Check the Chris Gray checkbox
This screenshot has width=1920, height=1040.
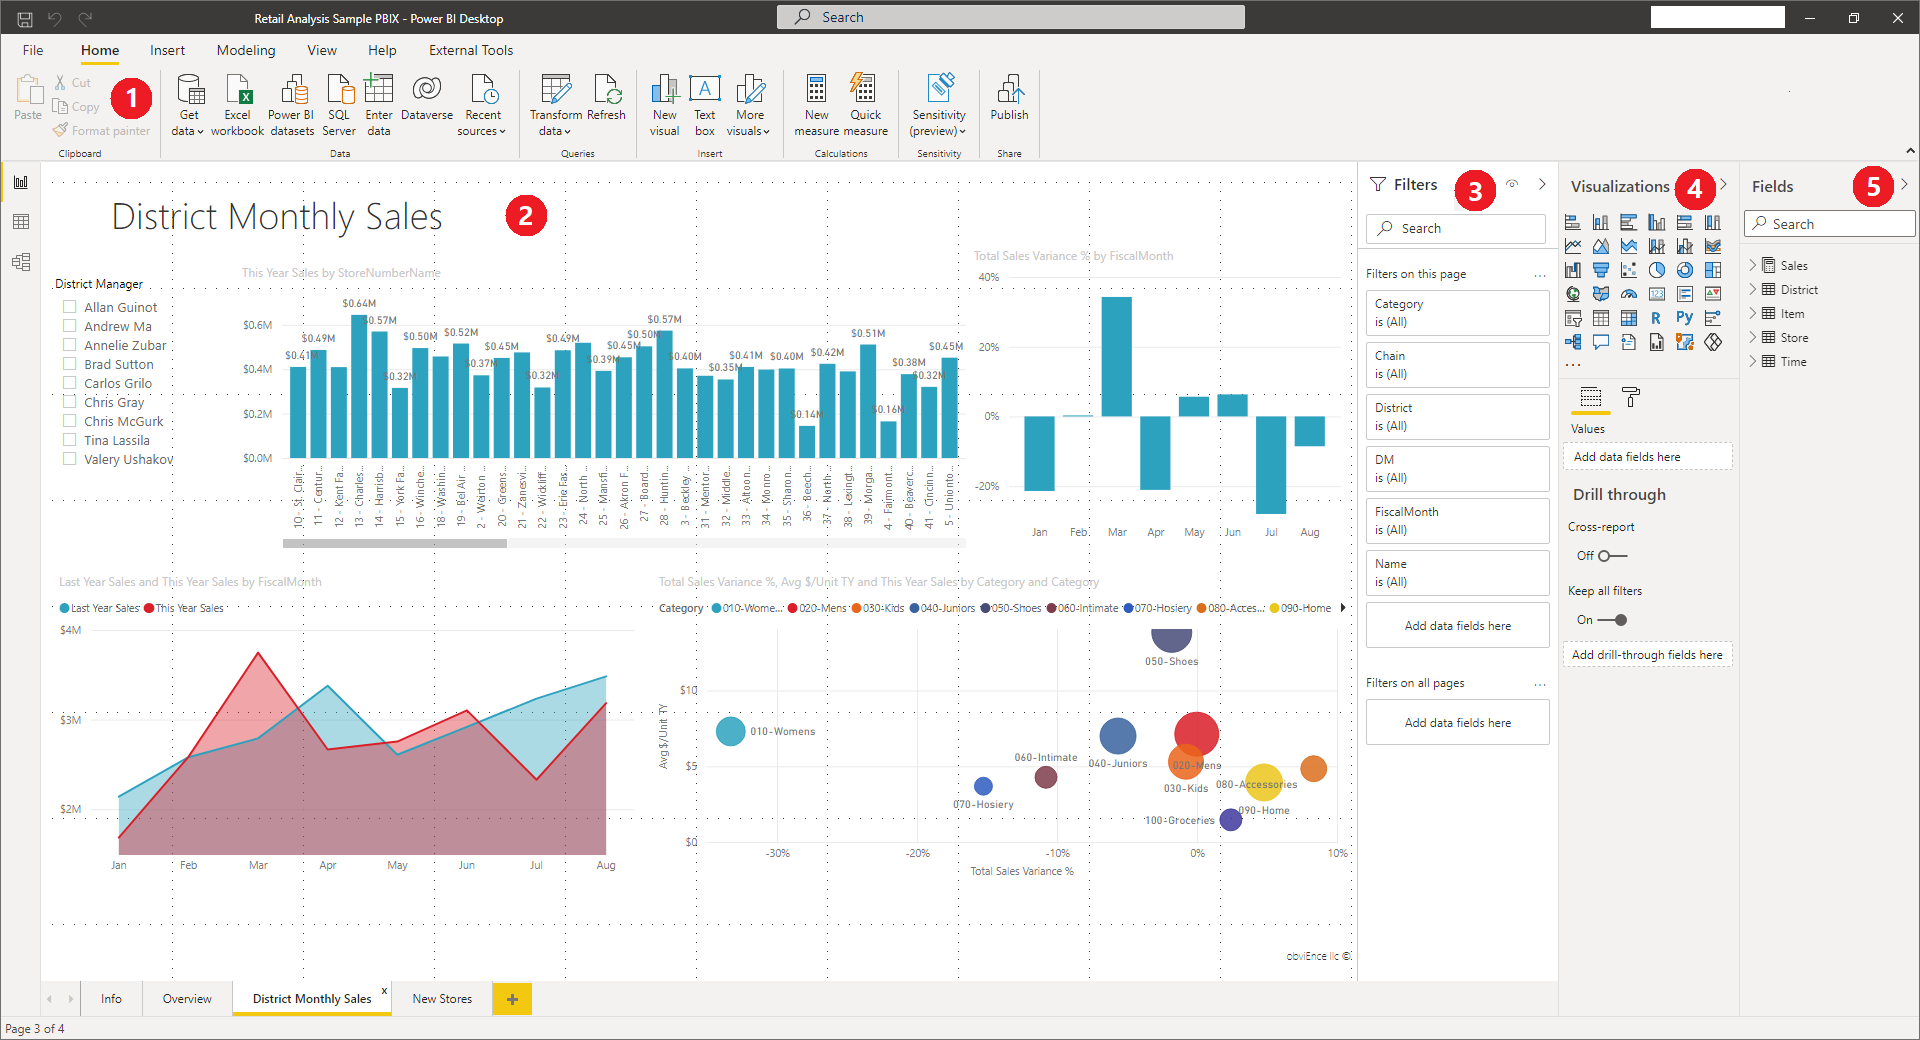pos(70,402)
